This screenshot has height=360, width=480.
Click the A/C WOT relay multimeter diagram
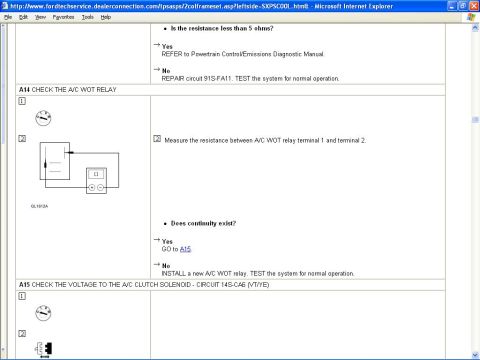tap(79, 168)
